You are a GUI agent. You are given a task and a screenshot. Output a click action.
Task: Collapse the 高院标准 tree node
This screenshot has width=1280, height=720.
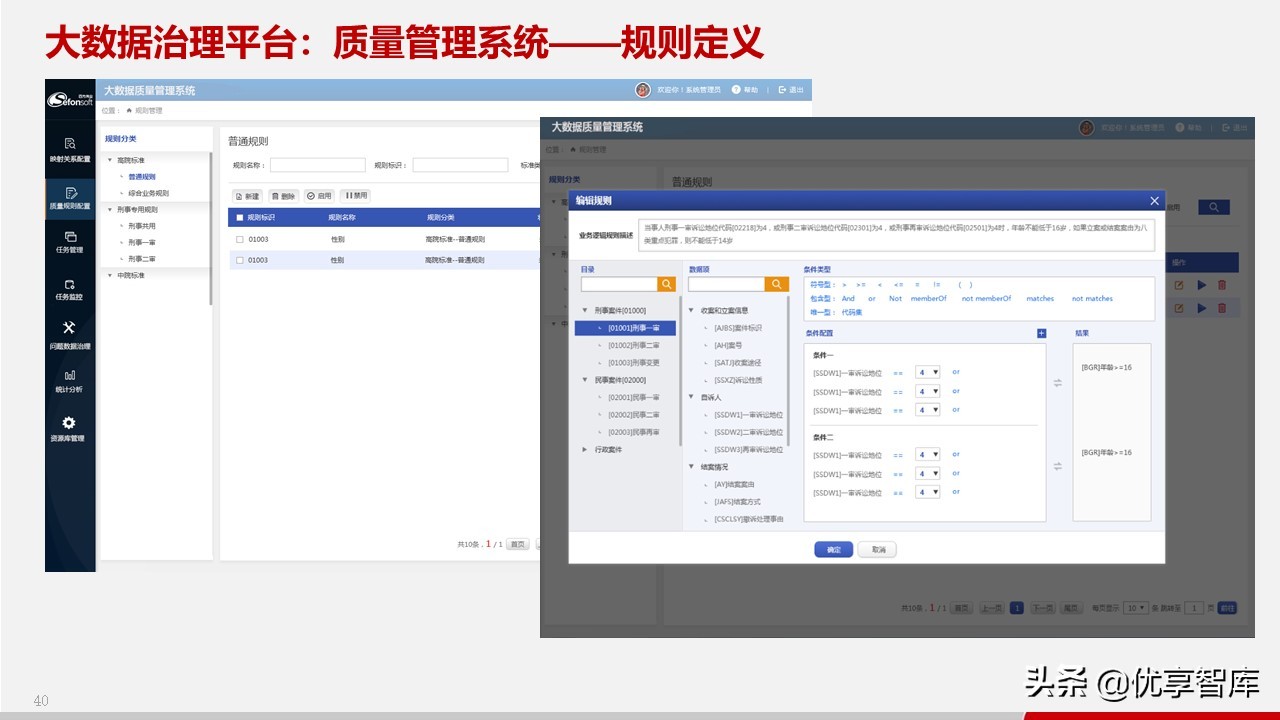coord(110,160)
